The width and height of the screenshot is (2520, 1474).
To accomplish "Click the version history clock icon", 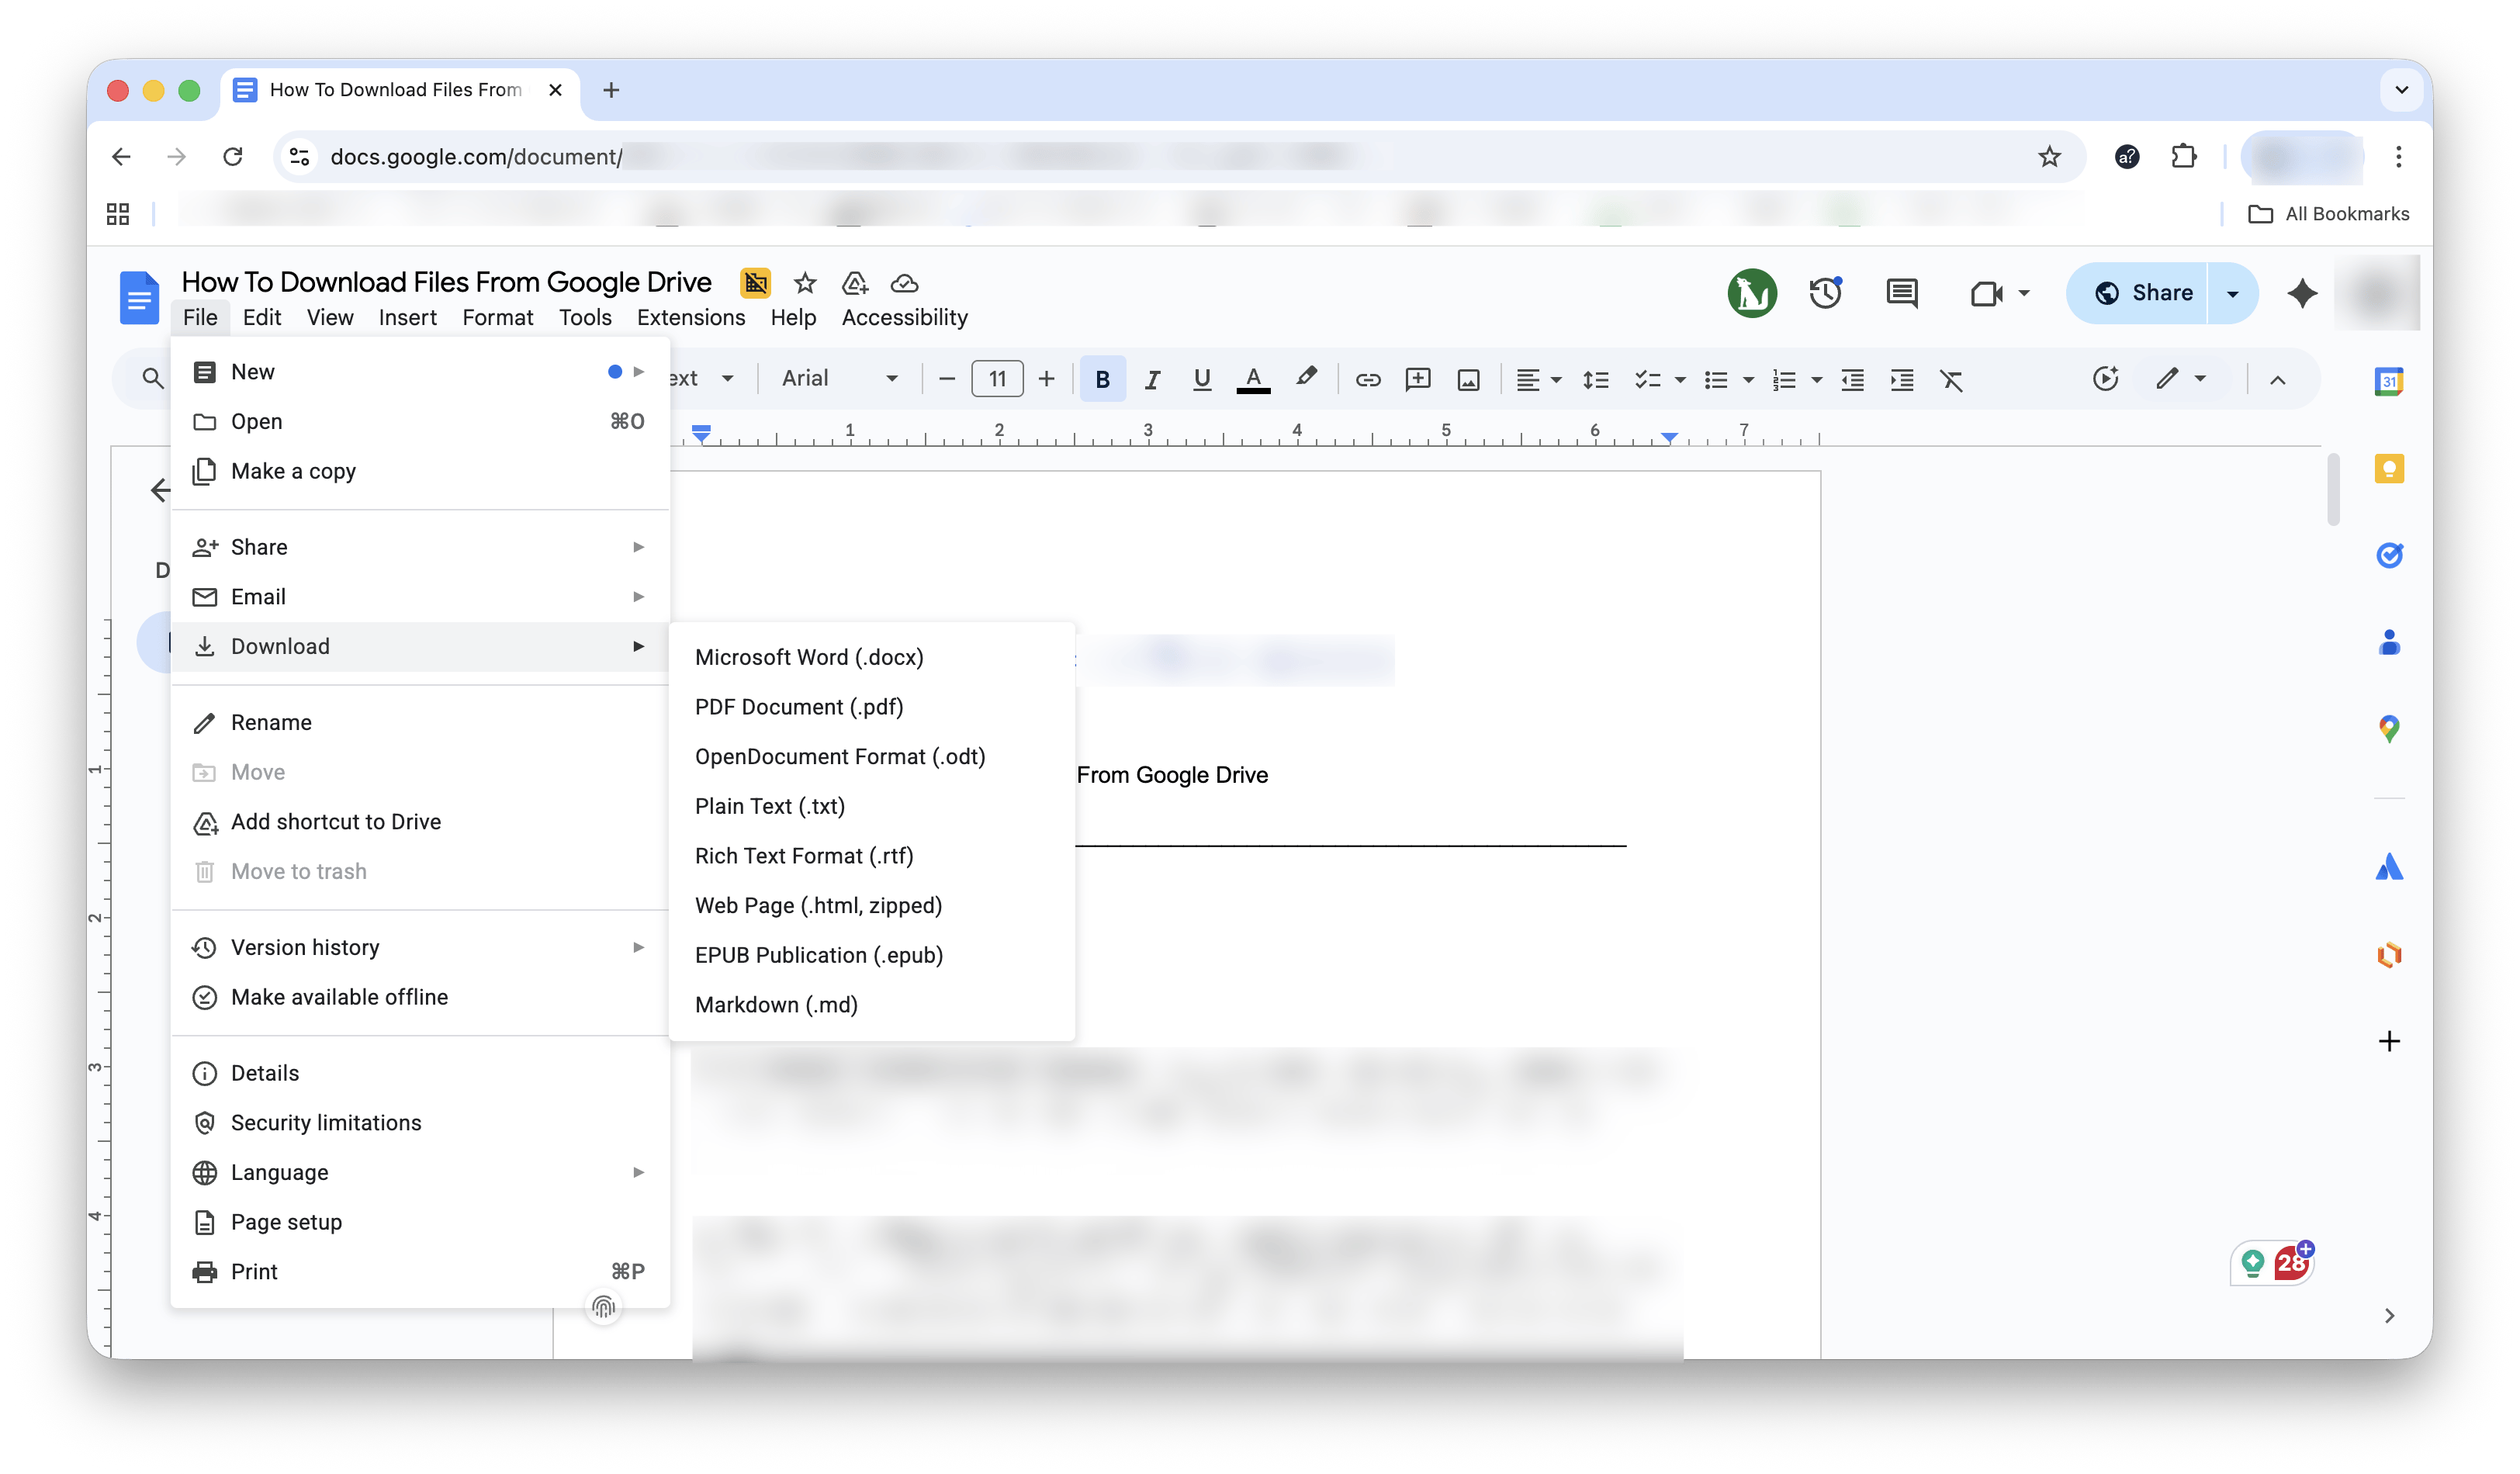I will 1825,293.
